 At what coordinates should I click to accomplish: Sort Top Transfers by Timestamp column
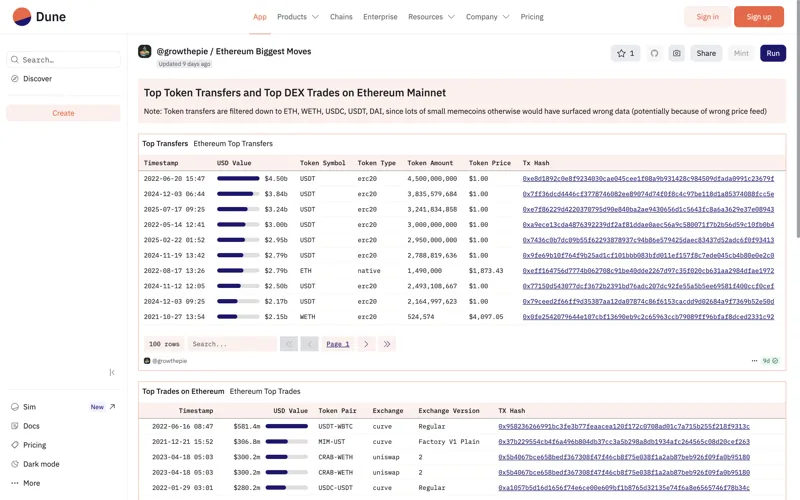(x=161, y=163)
